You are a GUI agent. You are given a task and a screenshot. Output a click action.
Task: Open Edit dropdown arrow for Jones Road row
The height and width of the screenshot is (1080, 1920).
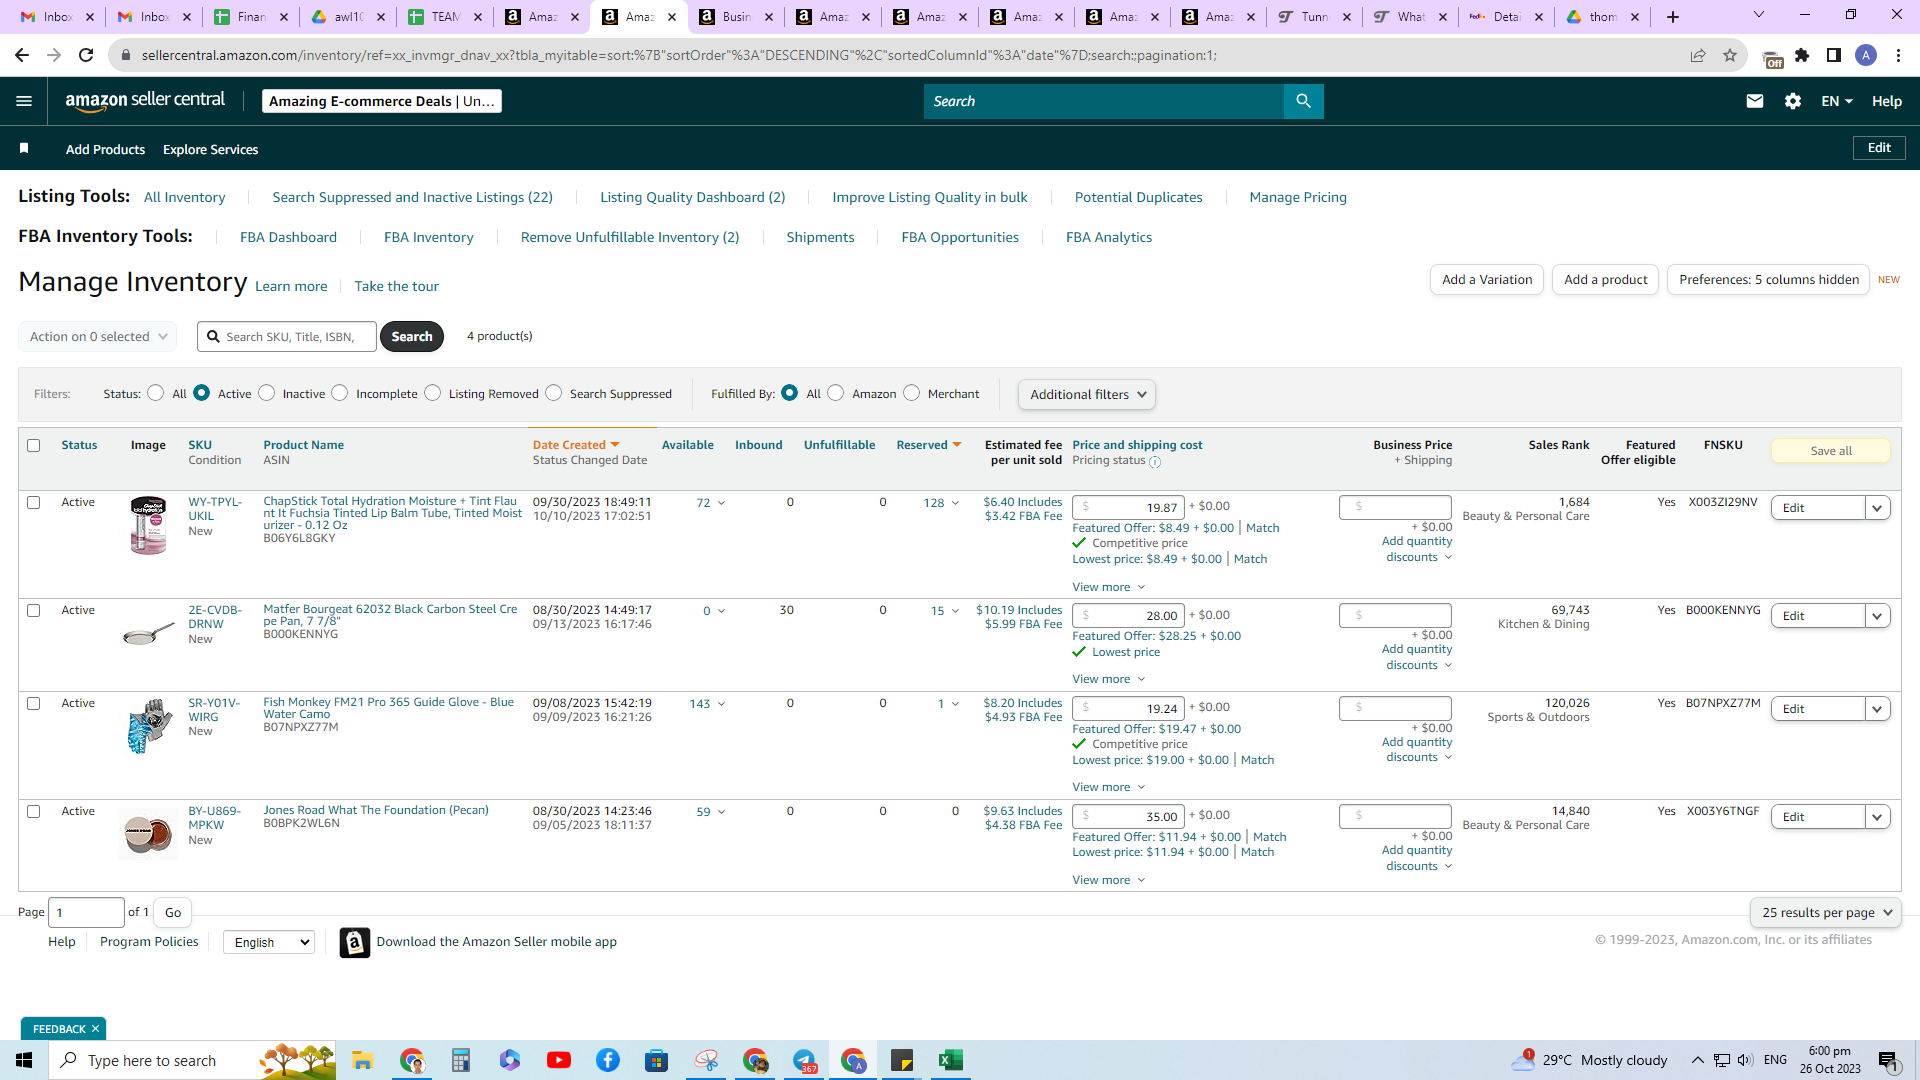1877,817
